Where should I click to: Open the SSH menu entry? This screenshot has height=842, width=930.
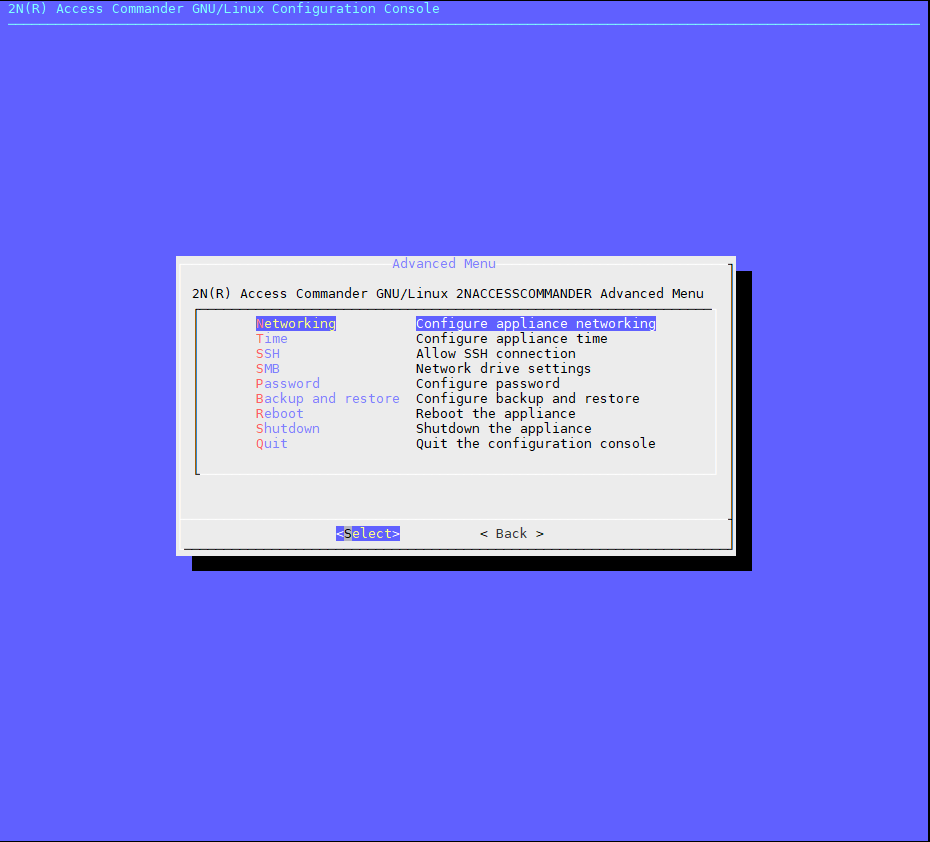pyautogui.click(x=267, y=353)
